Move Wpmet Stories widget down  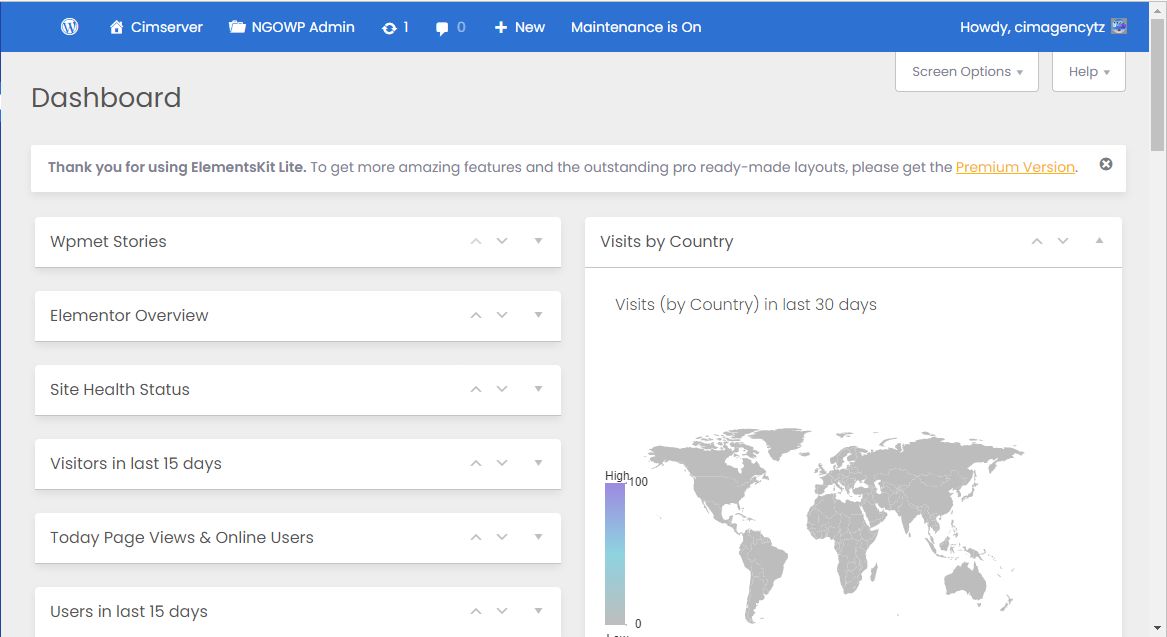pyautogui.click(x=502, y=241)
